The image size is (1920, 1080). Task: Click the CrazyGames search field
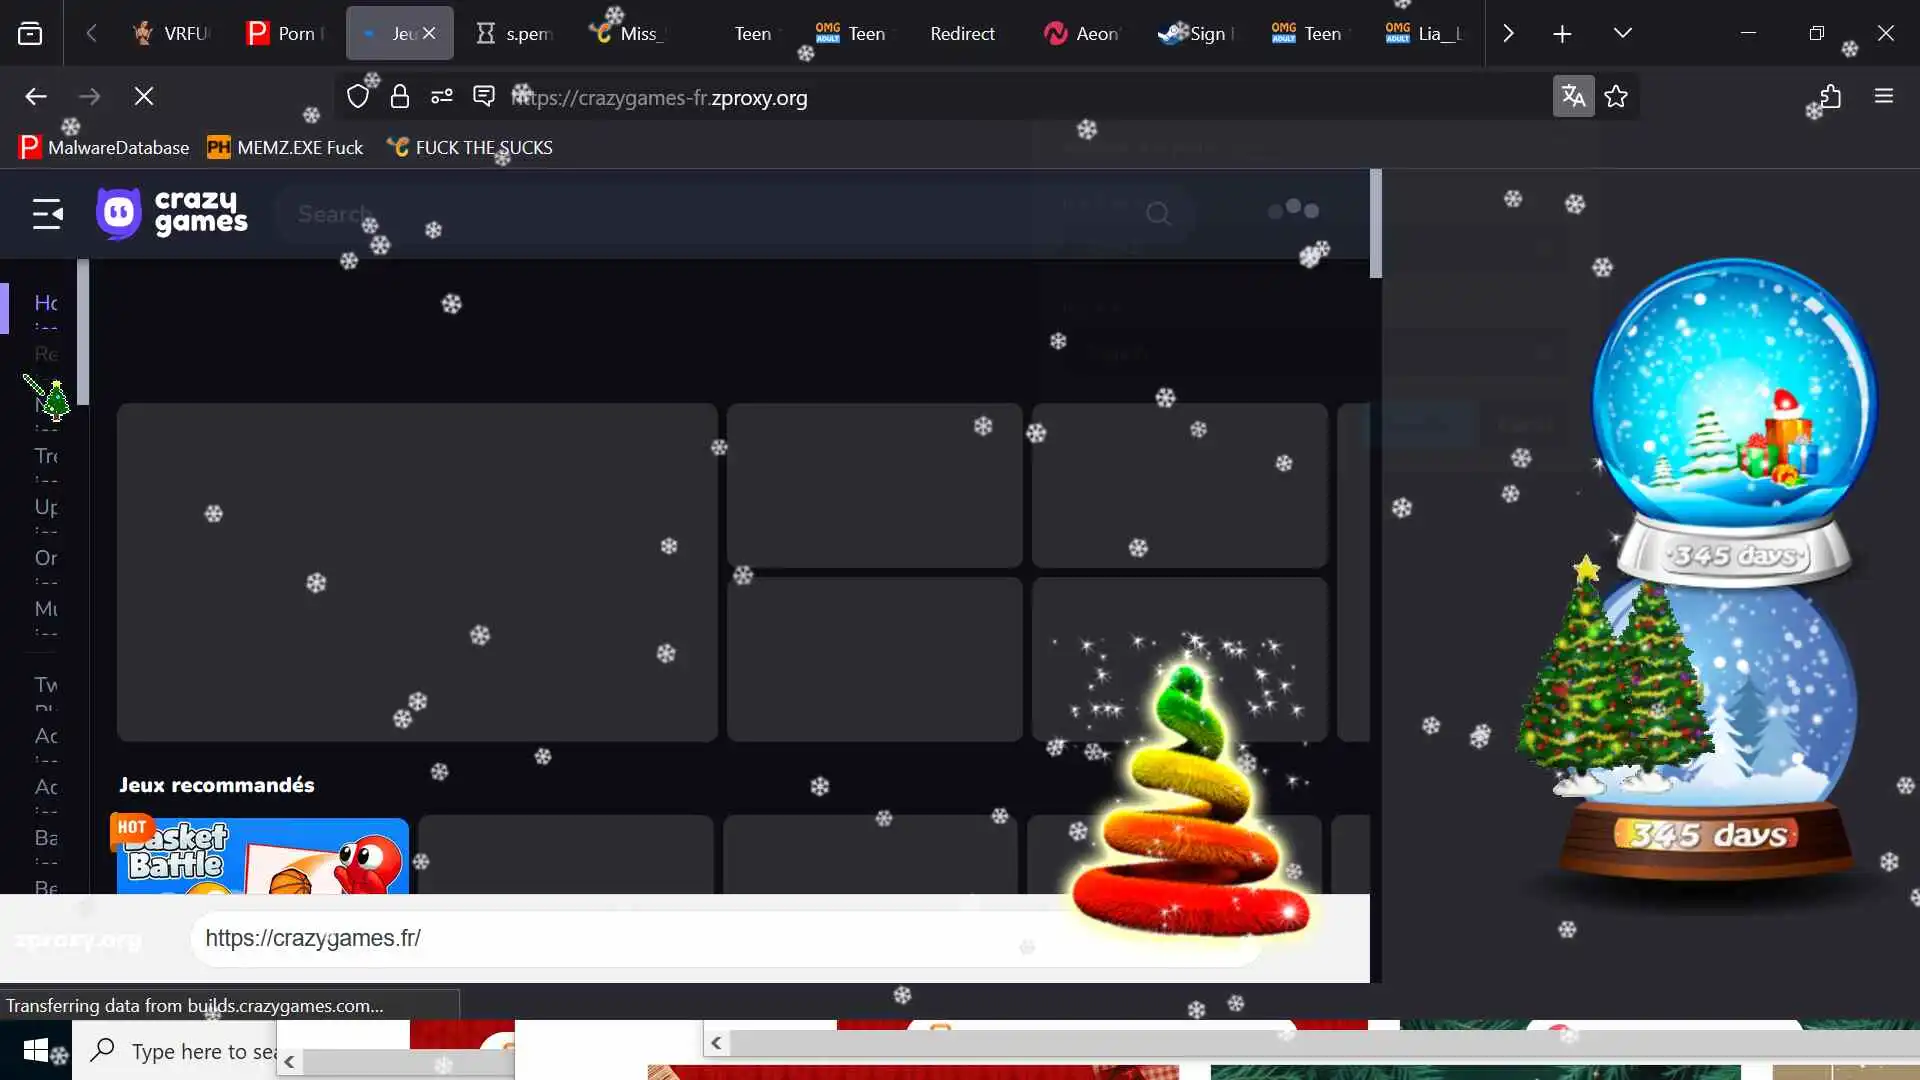coord(700,214)
